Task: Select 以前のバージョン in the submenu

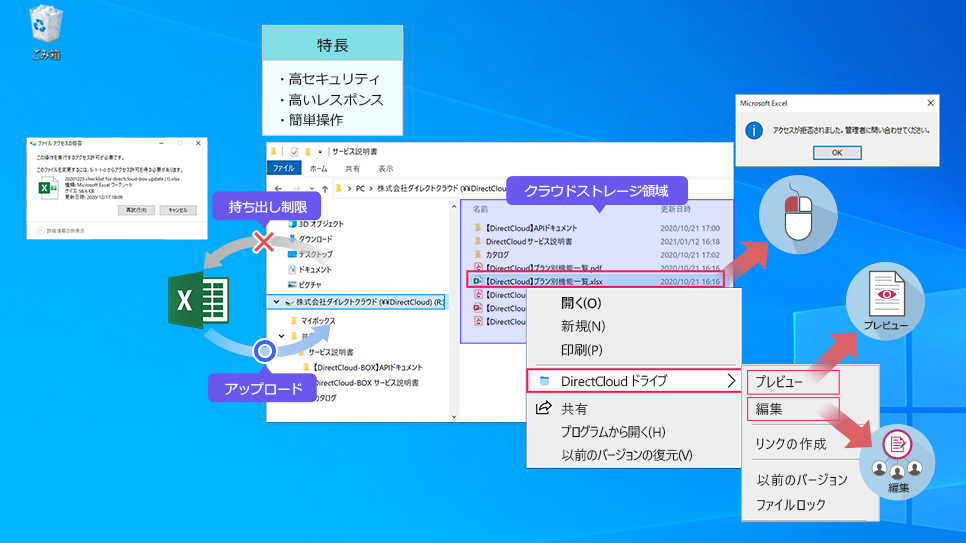Action: (802, 480)
